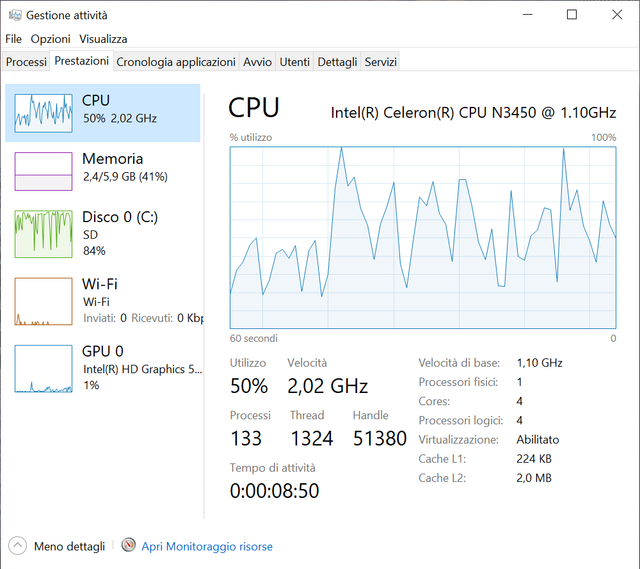Switch to the Dettagli tab

337,62
